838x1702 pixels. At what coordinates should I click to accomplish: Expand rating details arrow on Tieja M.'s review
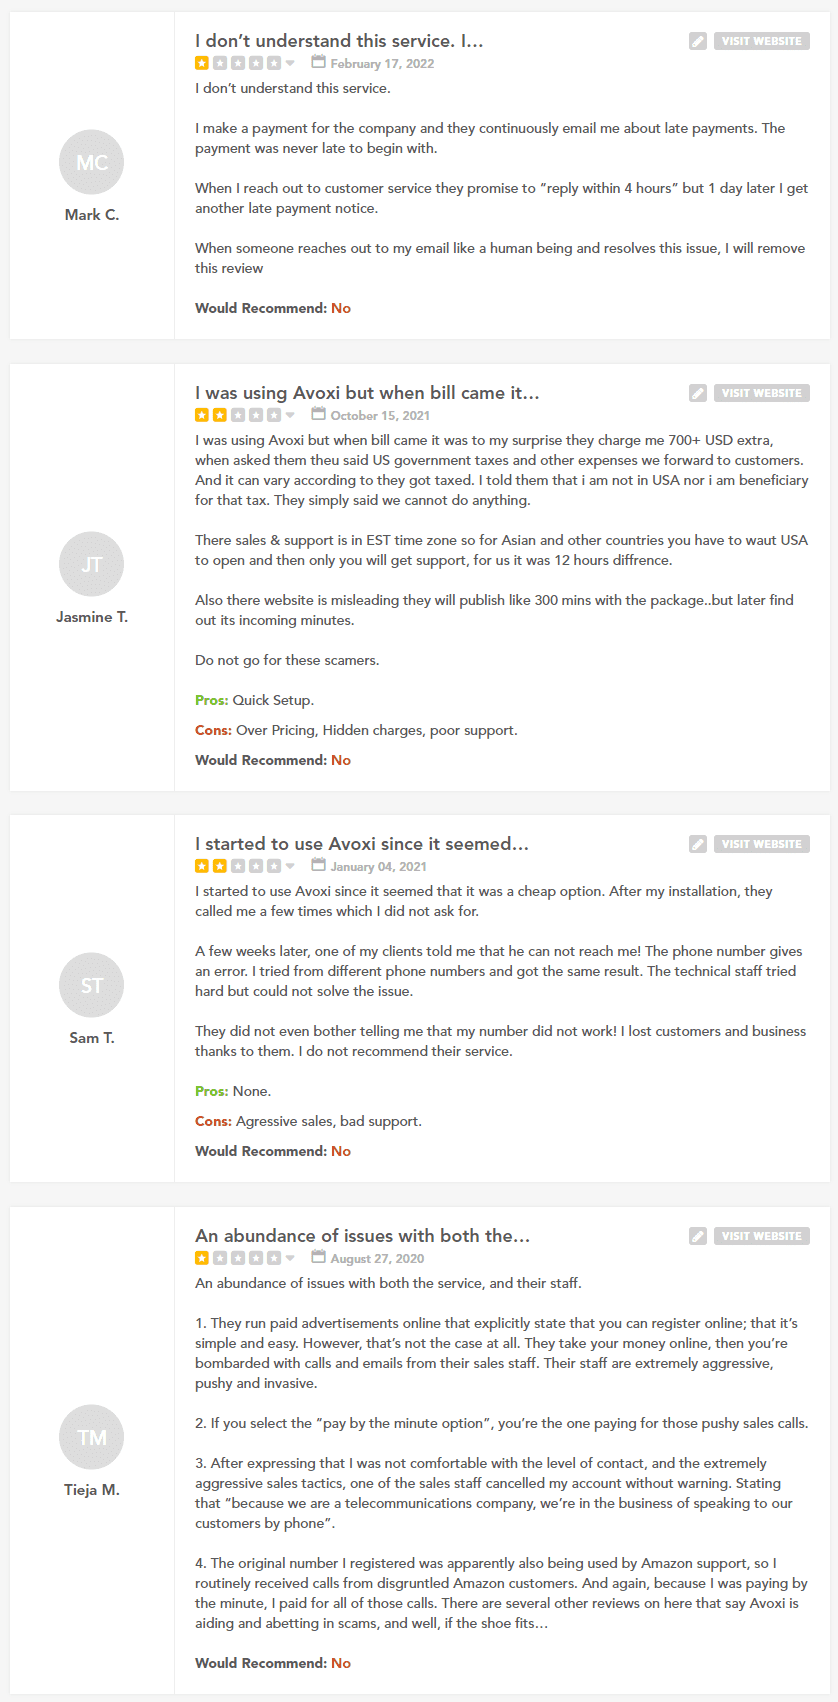click(290, 1258)
